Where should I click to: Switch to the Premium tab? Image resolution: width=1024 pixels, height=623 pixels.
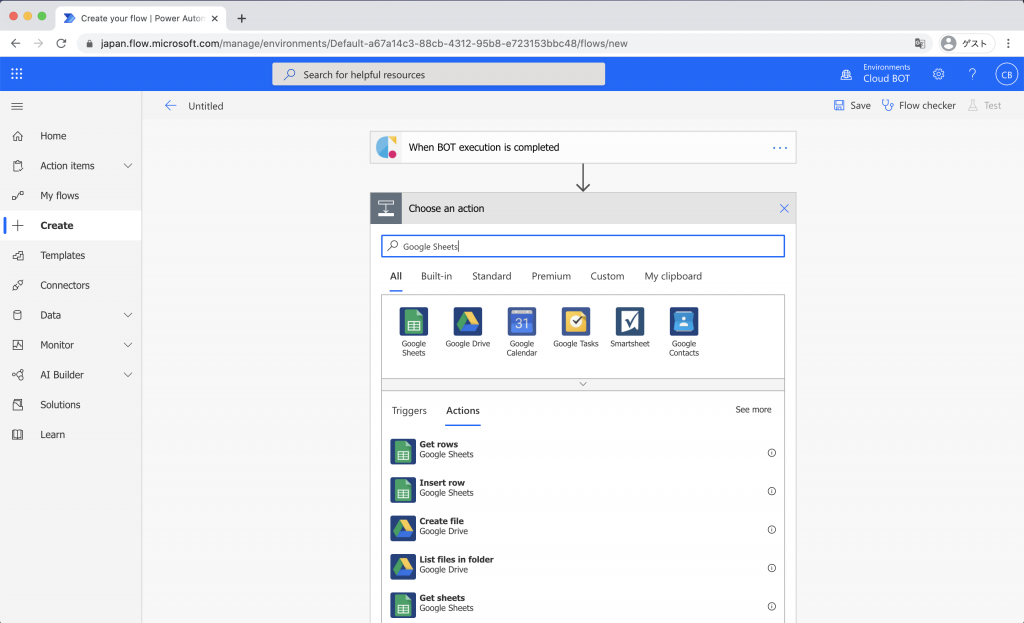pyautogui.click(x=551, y=276)
